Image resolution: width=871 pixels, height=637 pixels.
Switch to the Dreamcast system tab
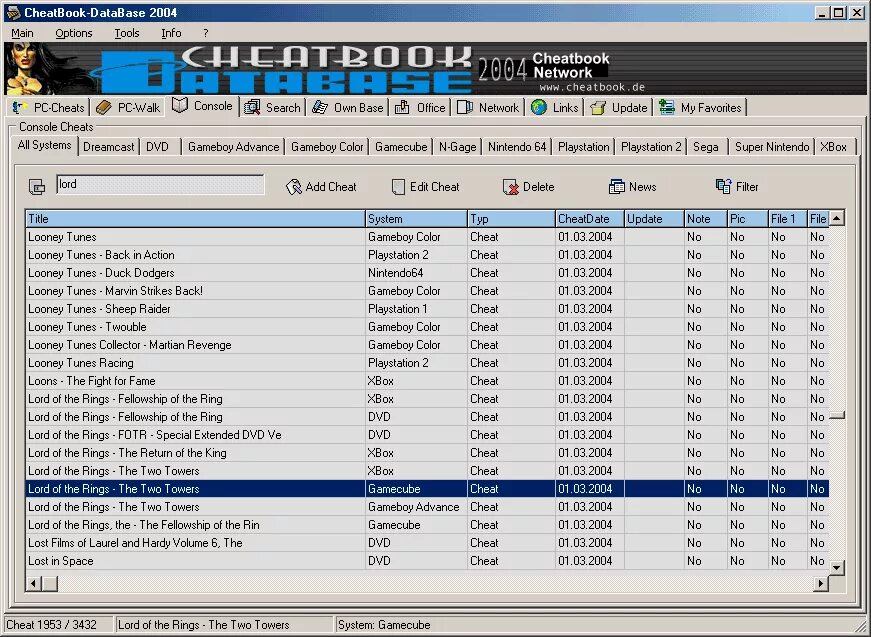pos(109,147)
